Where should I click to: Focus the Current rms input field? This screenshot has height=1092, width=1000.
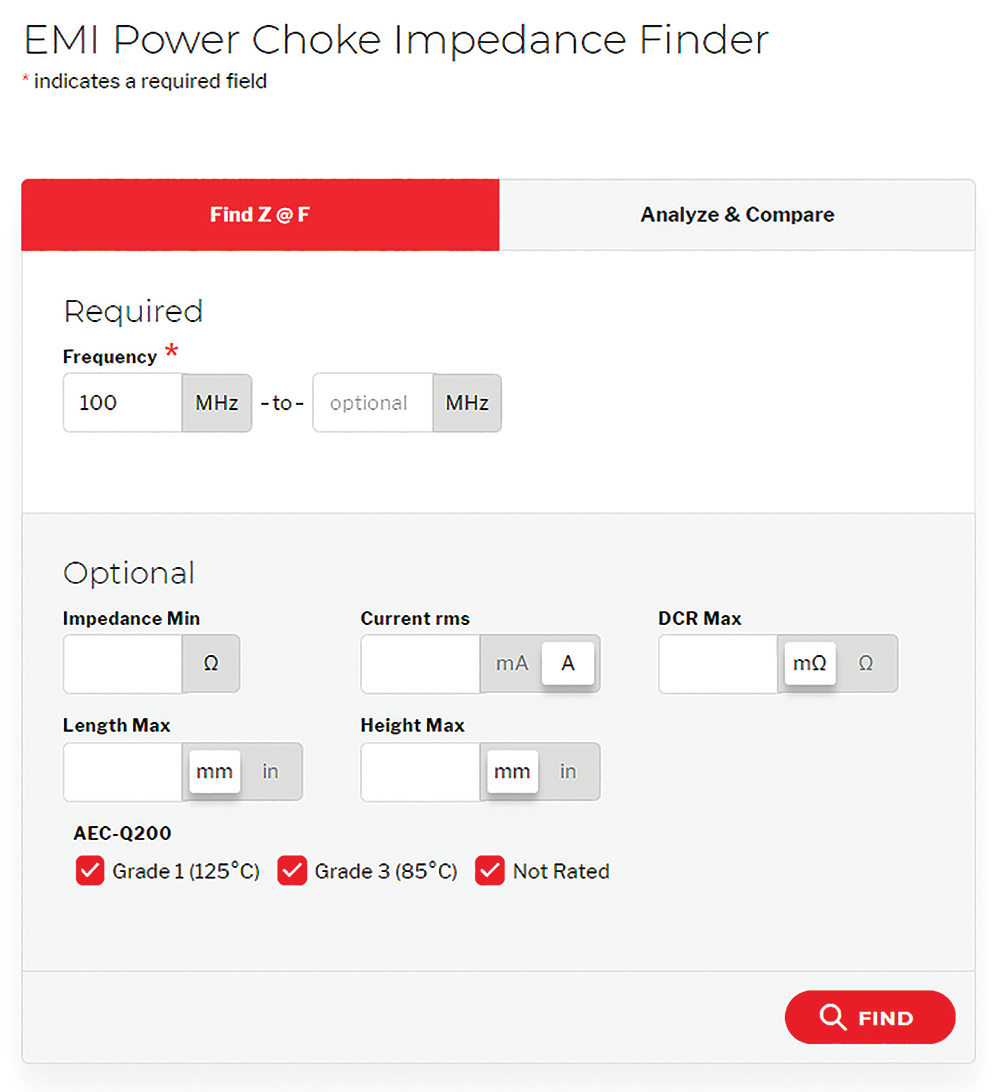pos(421,663)
